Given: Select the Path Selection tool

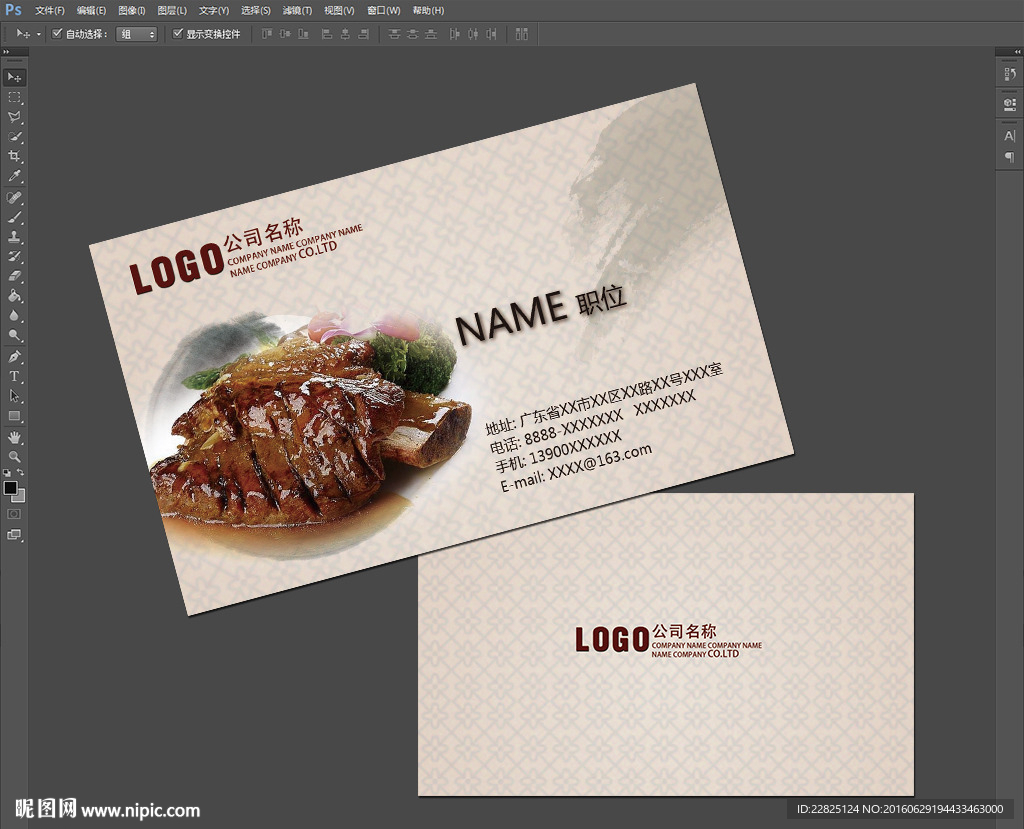Looking at the screenshot, I should click(x=14, y=396).
